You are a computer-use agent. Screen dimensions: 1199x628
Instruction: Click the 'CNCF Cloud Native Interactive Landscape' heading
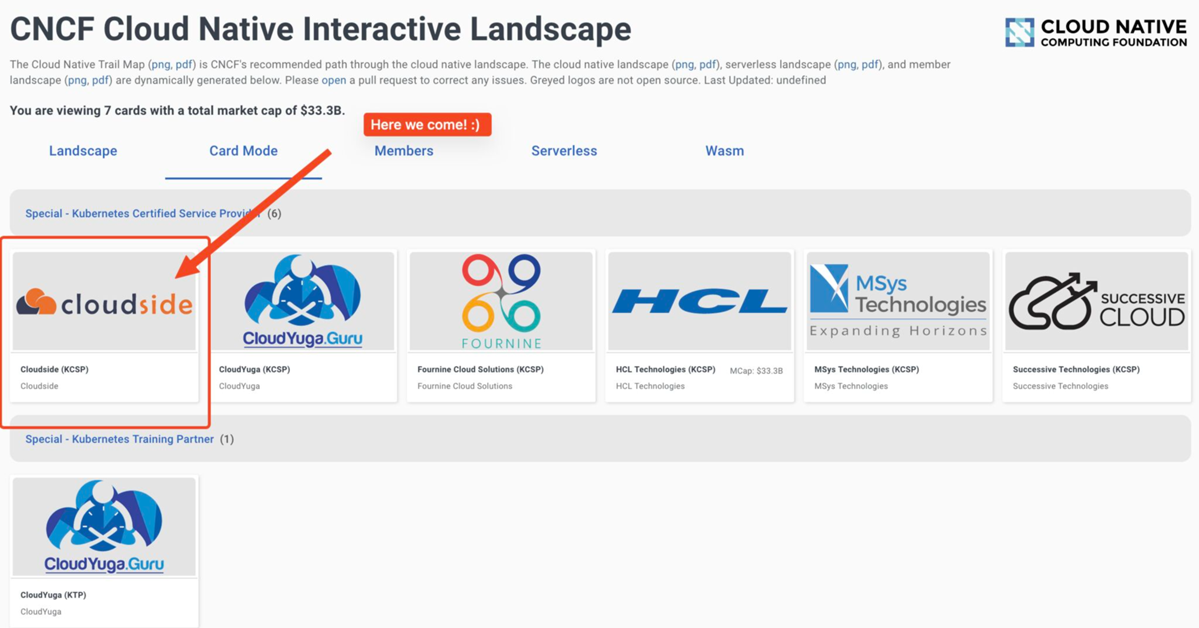(320, 29)
